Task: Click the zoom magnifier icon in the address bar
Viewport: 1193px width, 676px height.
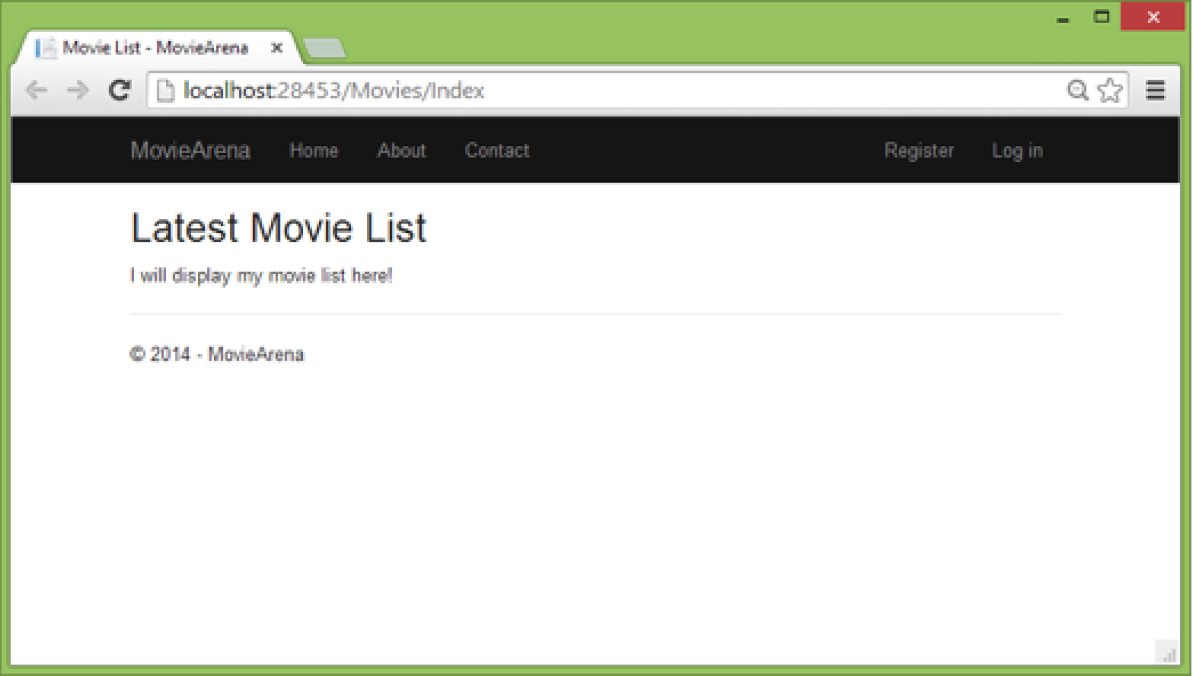Action: [x=1077, y=91]
